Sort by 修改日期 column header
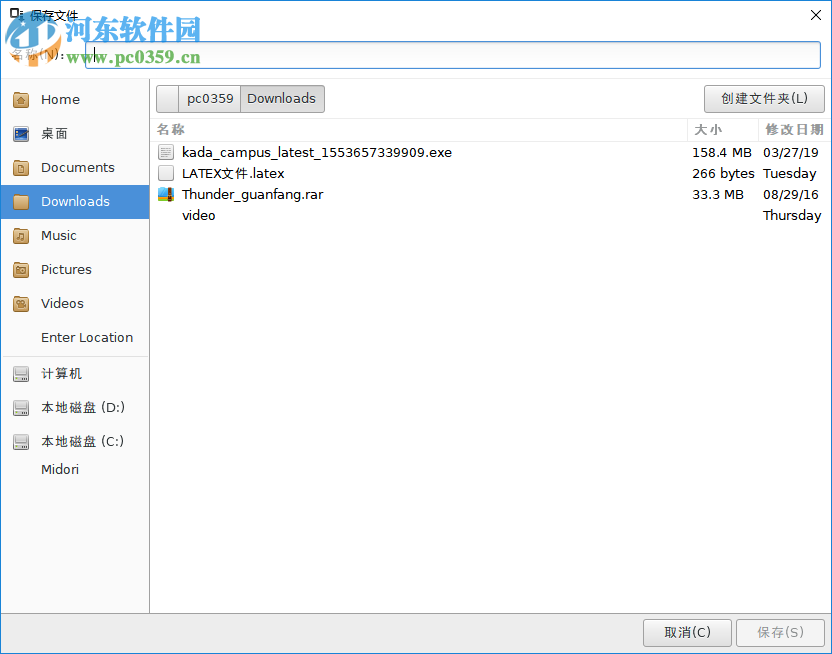 click(794, 130)
